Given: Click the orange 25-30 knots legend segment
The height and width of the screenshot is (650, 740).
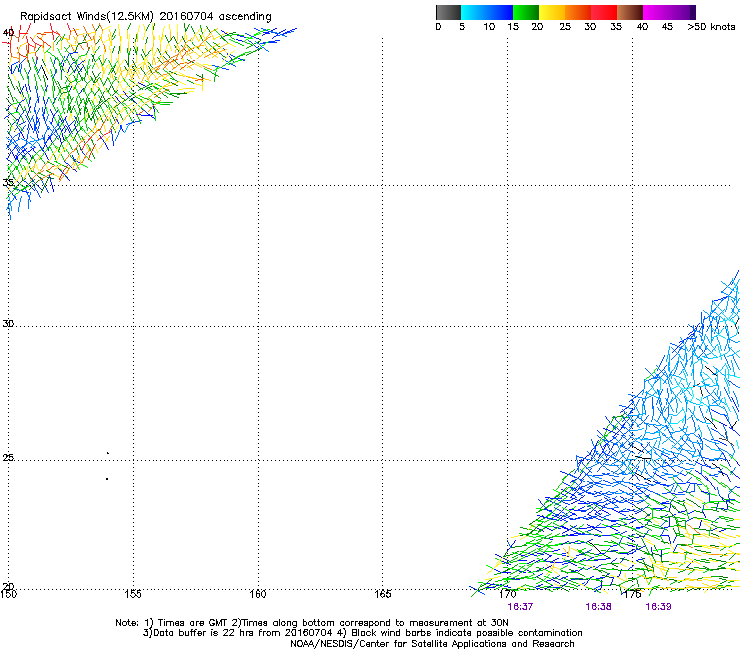Looking at the screenshot, I should 578,12.
